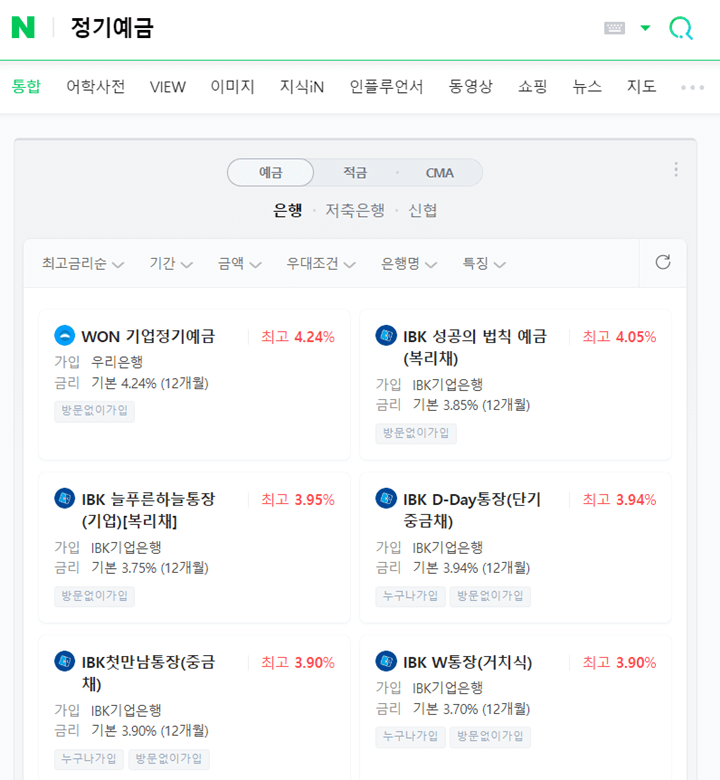Screen dimensions: 720x780
Task: Click the 기본 4.24% (12개월) rate text
Action: tap(150, 383)
